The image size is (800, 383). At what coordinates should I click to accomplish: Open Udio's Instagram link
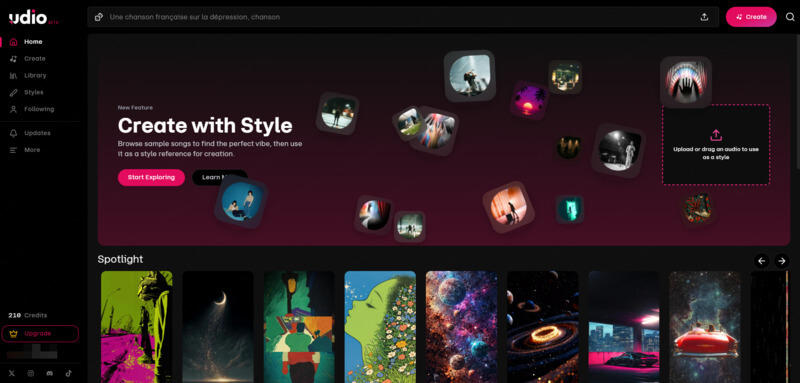[31, 373]
